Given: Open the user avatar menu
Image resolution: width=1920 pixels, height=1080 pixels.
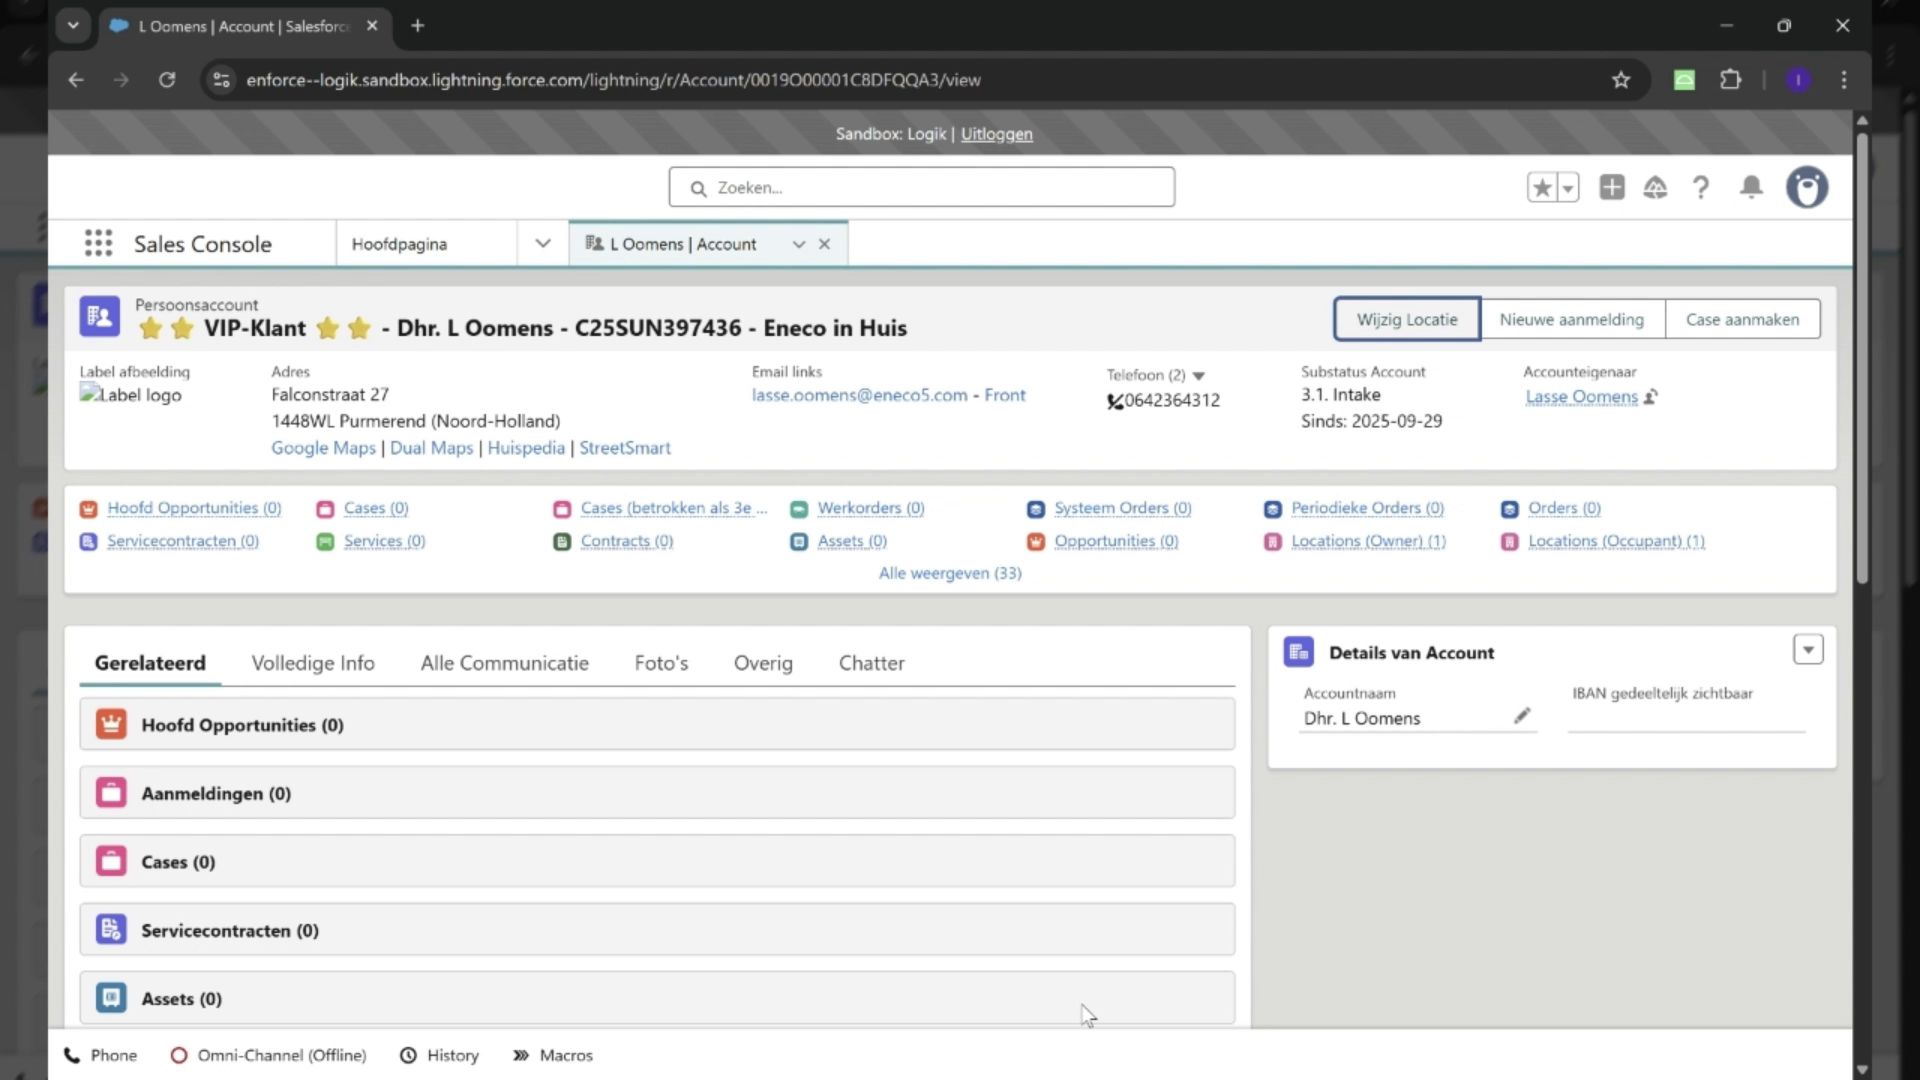Looking at the screenshot, I should tap(1807, 187).
